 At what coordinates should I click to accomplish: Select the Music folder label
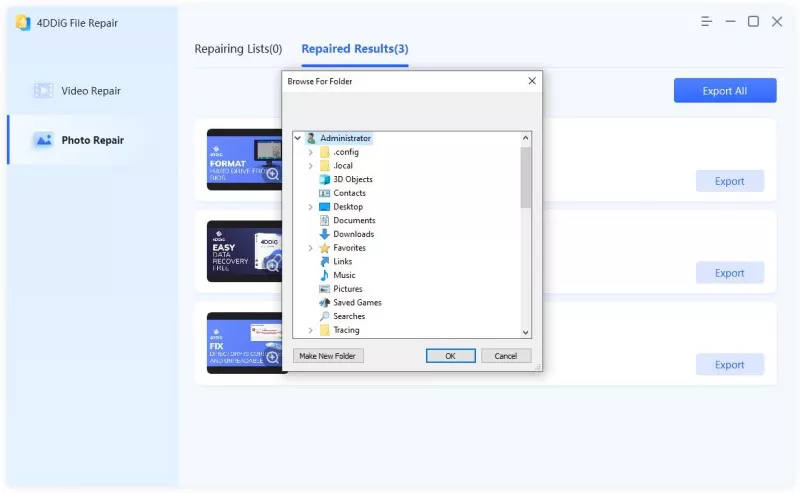coord(344,275)
